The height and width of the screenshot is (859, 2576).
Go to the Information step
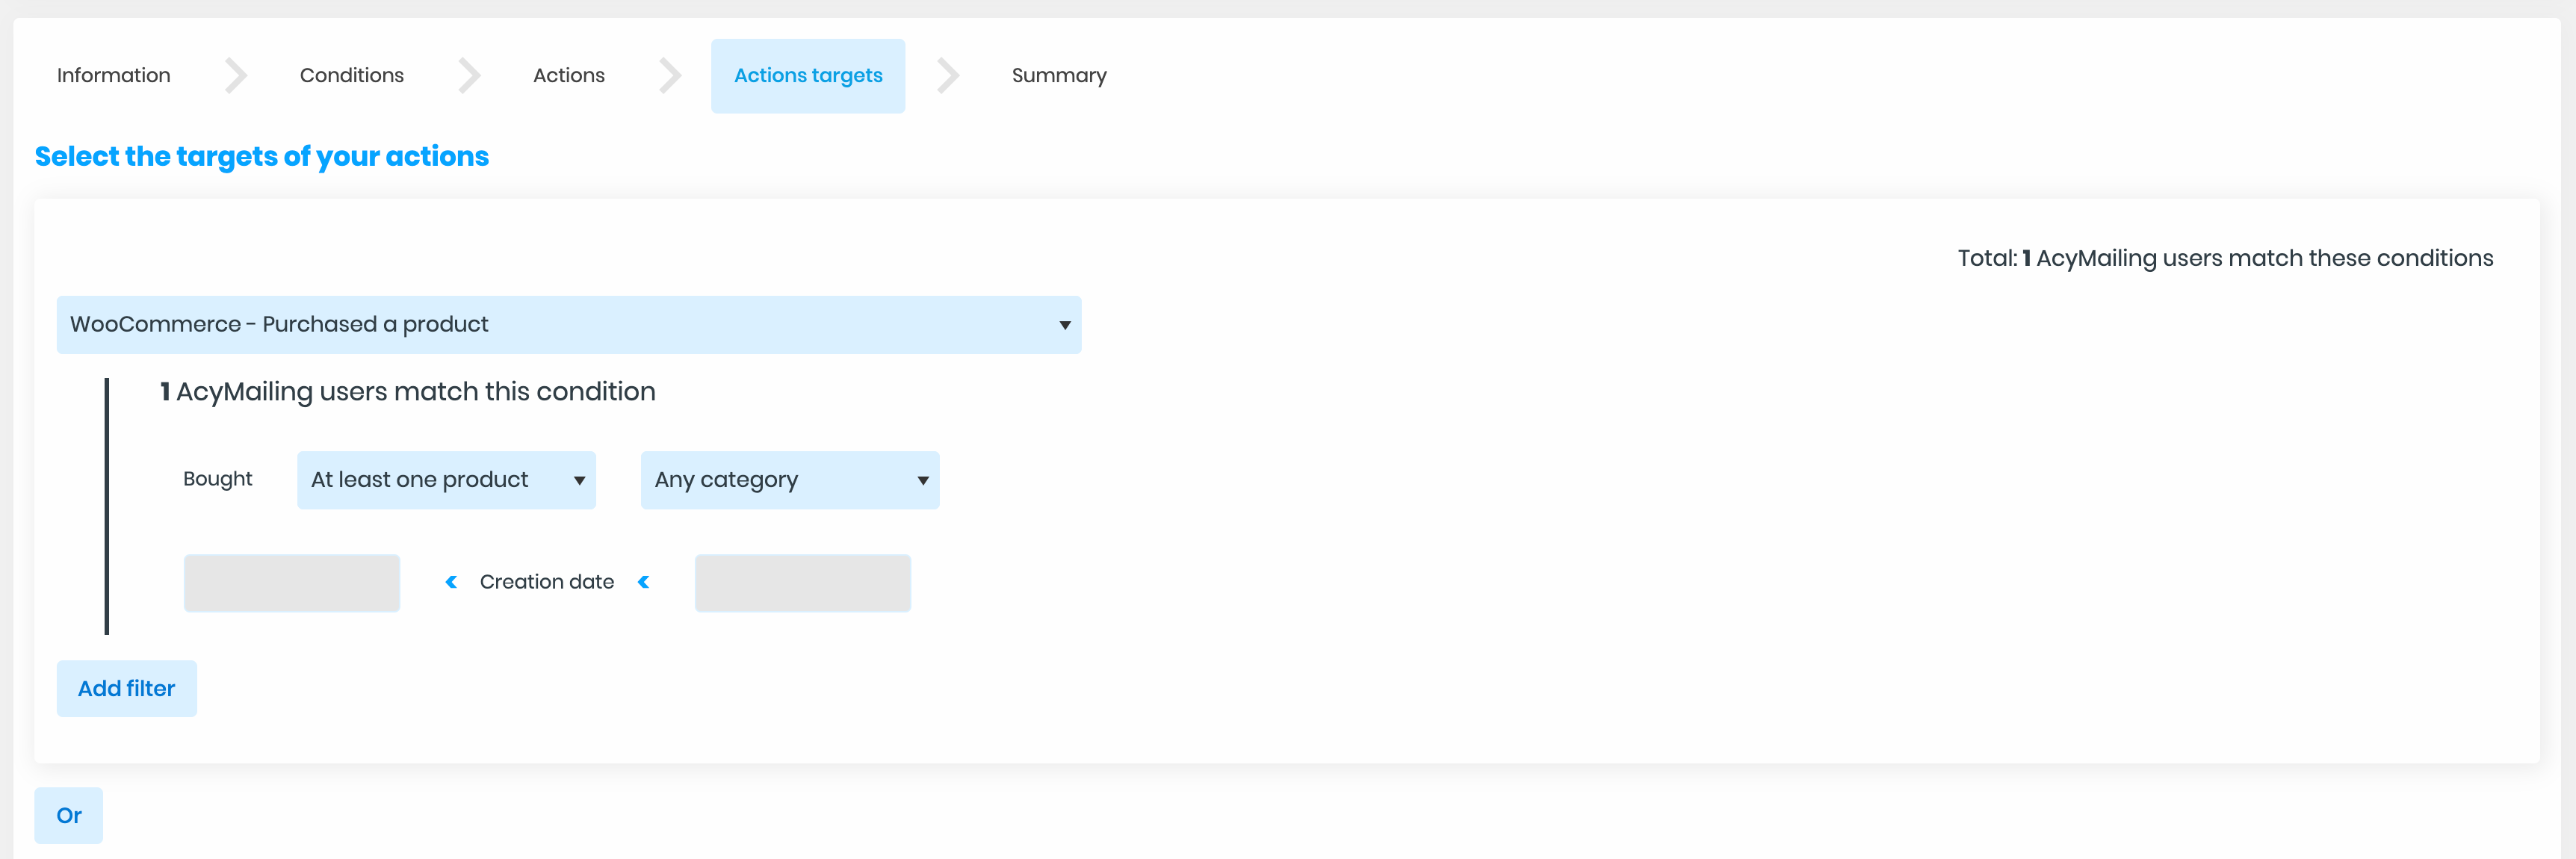[114, 76]
